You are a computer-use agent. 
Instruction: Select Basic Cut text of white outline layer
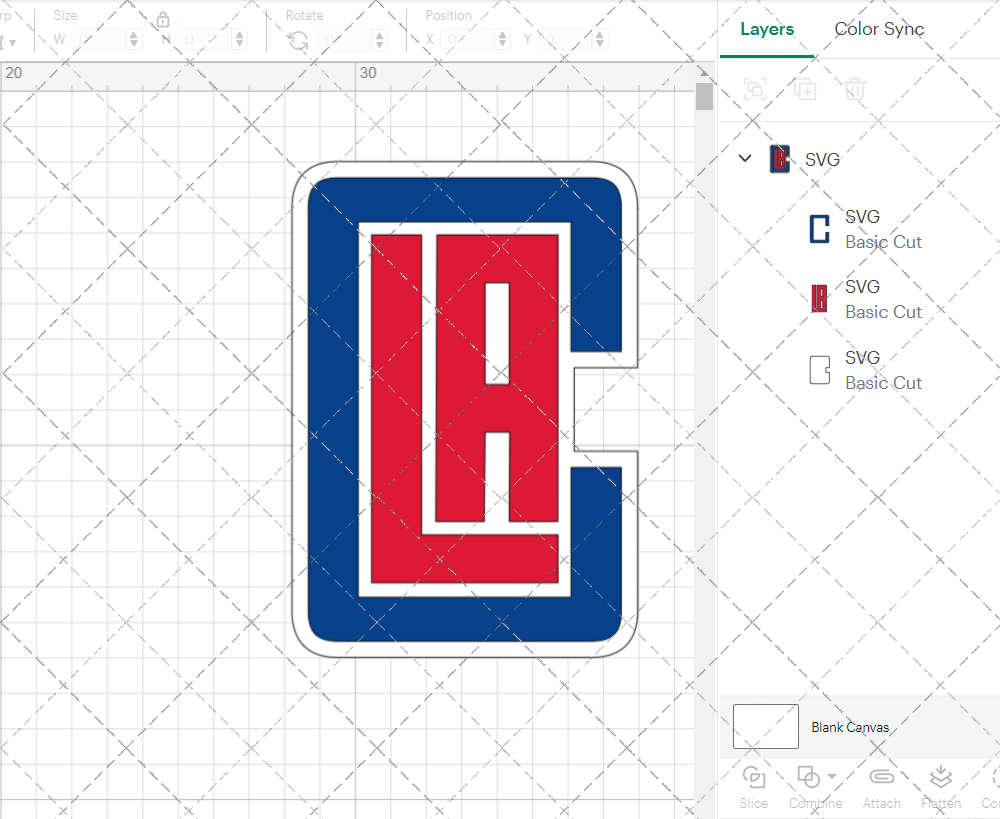tap(883, 383)
